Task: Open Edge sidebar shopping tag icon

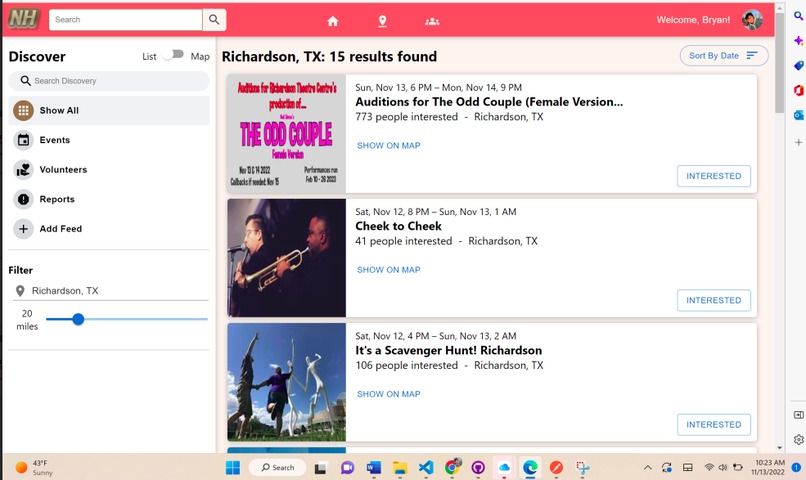Action: [x=798, y=65]
